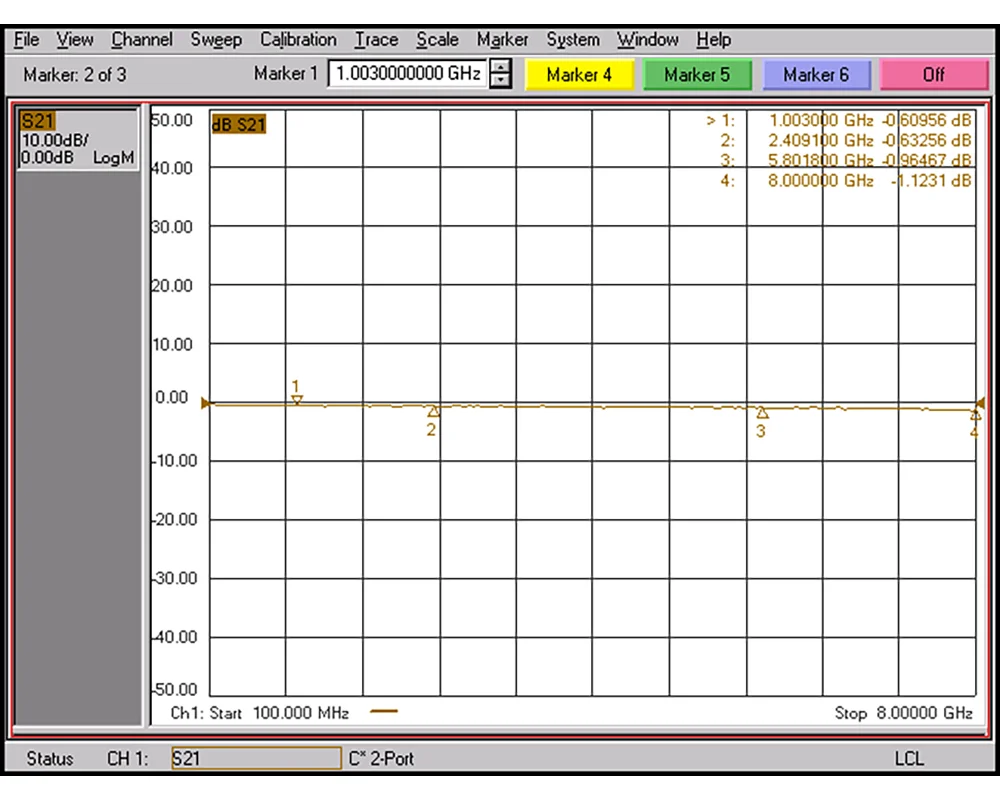Turn markers off with the Off button
Screen dimensions: 1000x800
(x=934, y=75)
